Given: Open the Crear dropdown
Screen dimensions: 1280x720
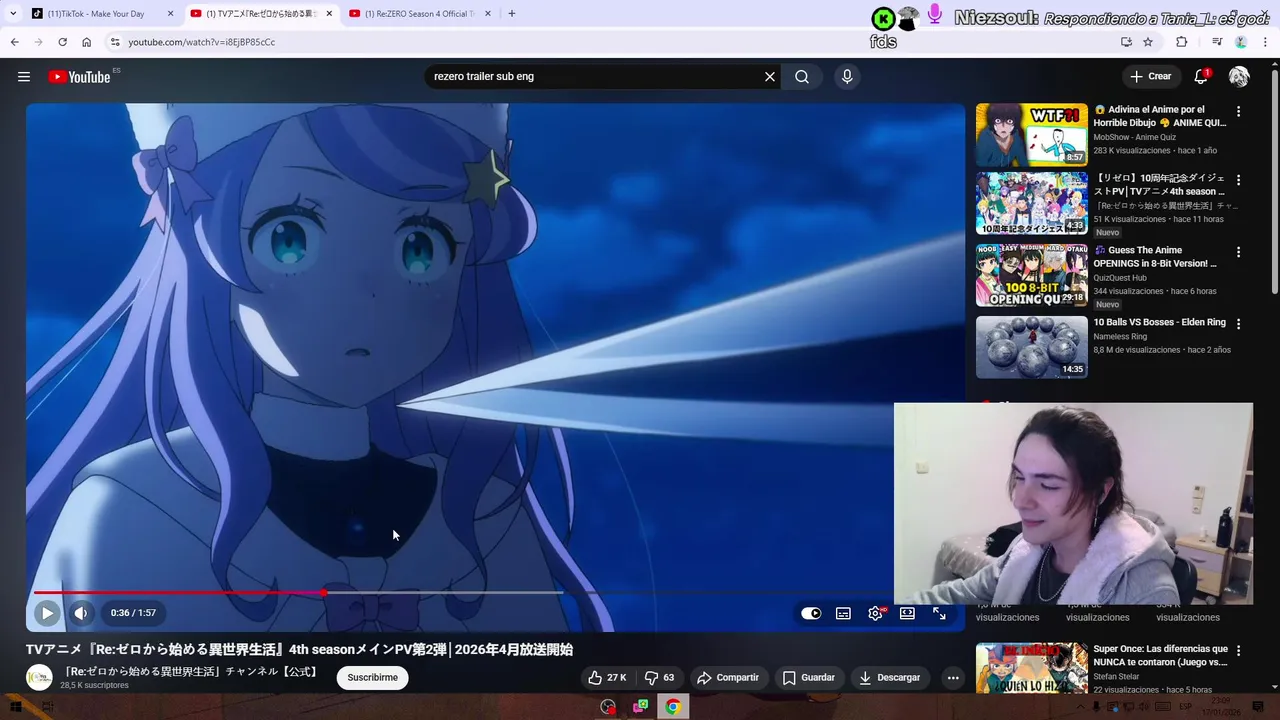Looking at the screenshot, I should point(1150,77).
